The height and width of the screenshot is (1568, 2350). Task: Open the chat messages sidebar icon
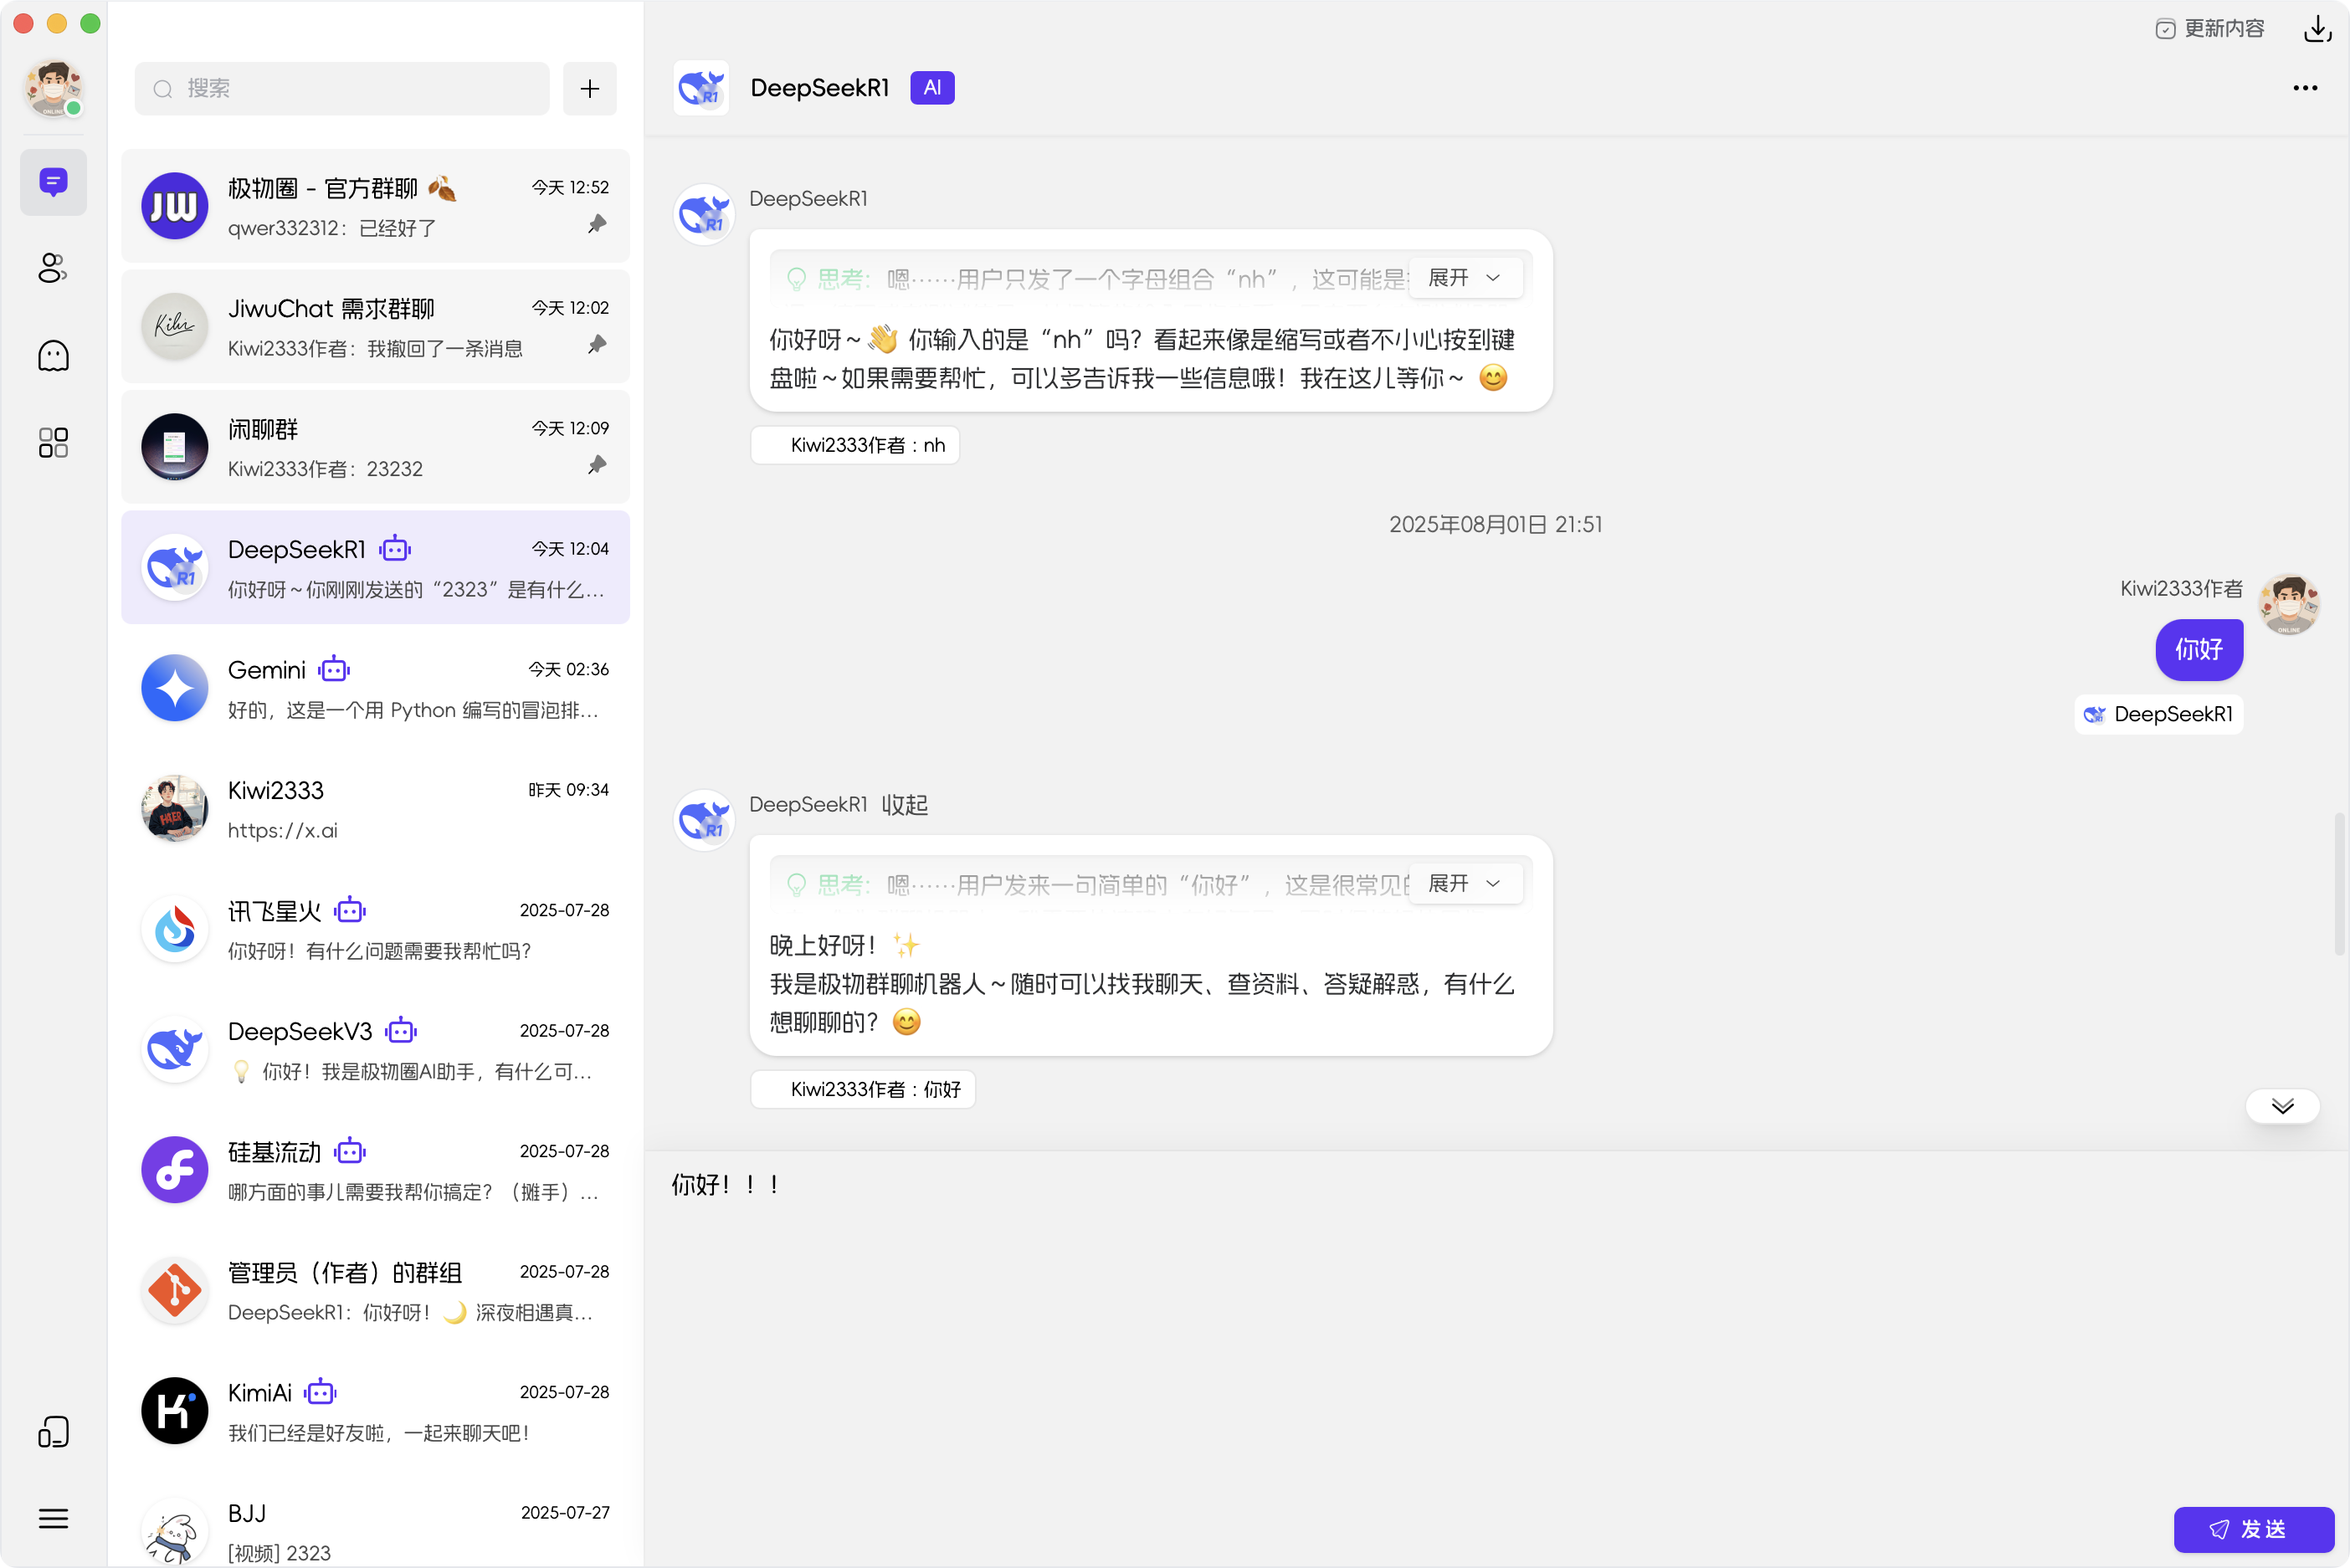point(53,182)
